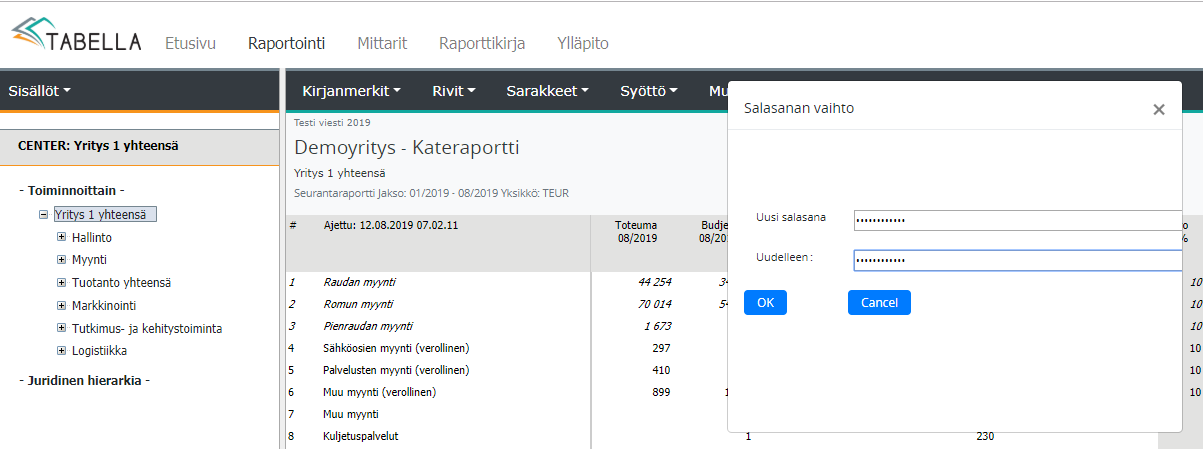Screen dimensions: 1203x449
Task: Open the Sarakkeet dropdown menu
Action: click(547, 91)
